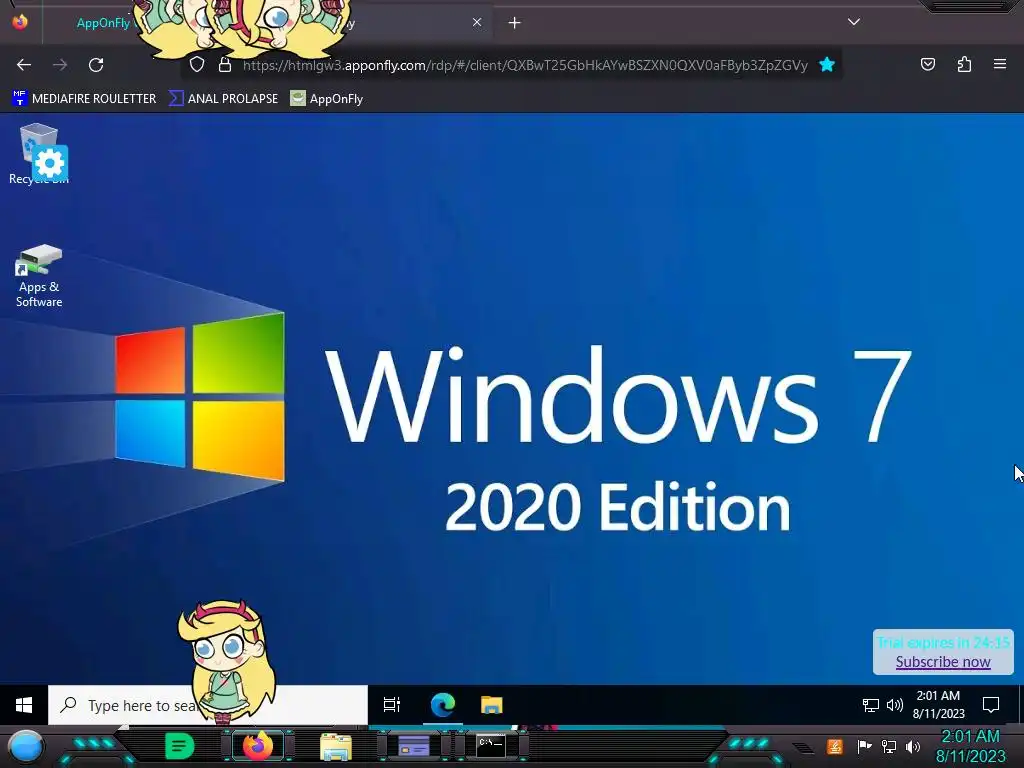Expand the list-all-tabs dropdown arrow
1024x768 pixels.
[854, 22]
